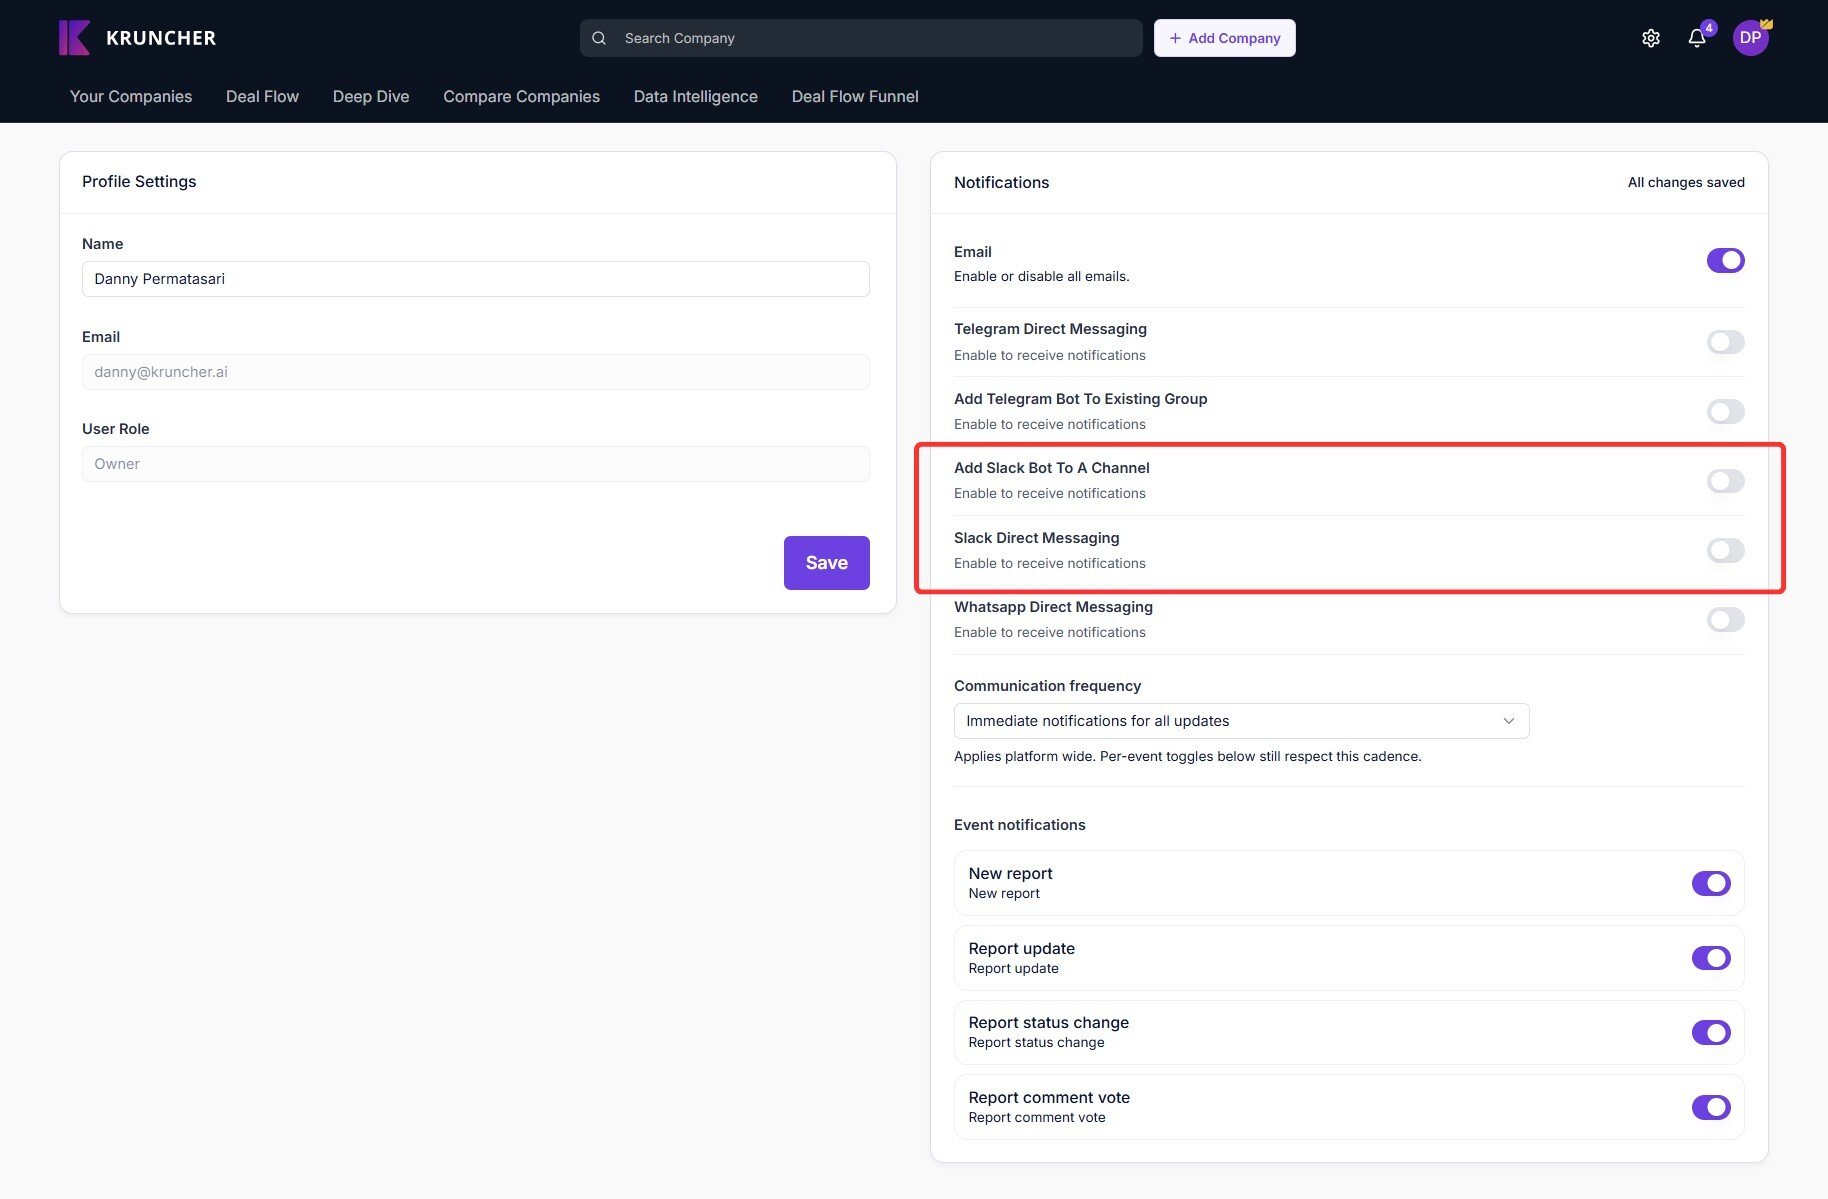The width and height of the screenshot is (1828, 1199).
Task: Click the DP avatar icon
Action: coord(1751,37)
